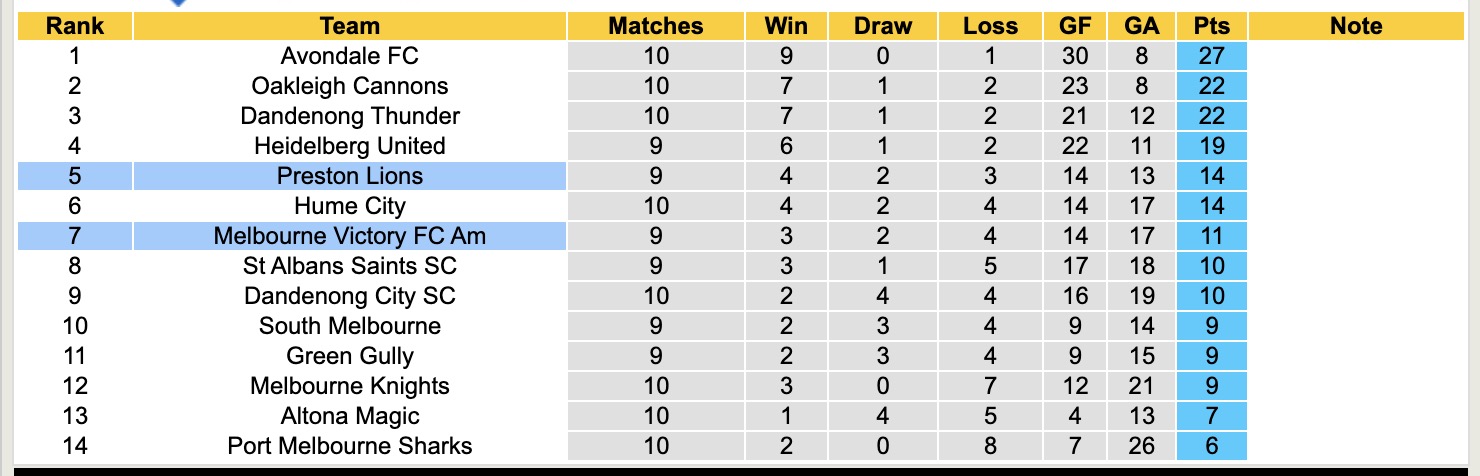Select the highlighted Preston Lions row

tap(350, 176)
